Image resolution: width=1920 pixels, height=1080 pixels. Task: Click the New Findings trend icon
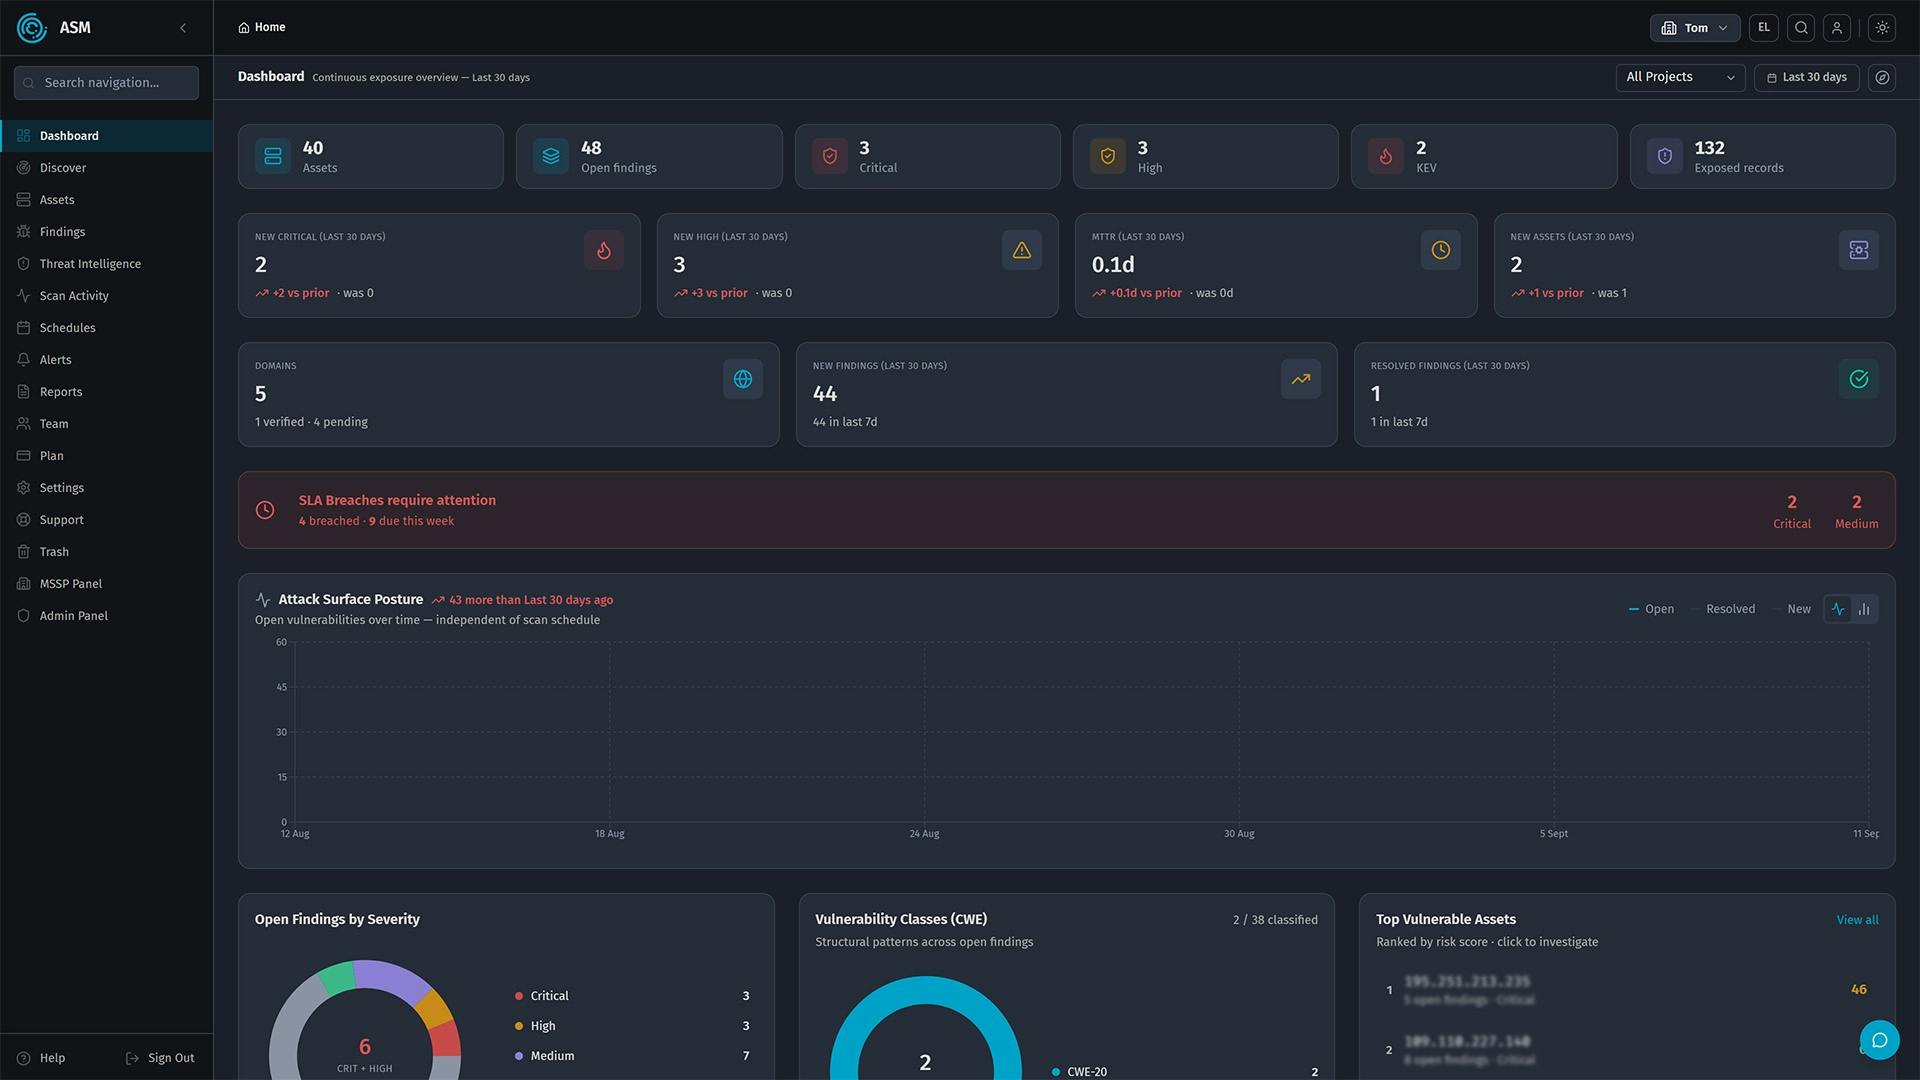tap(1301, 379)
